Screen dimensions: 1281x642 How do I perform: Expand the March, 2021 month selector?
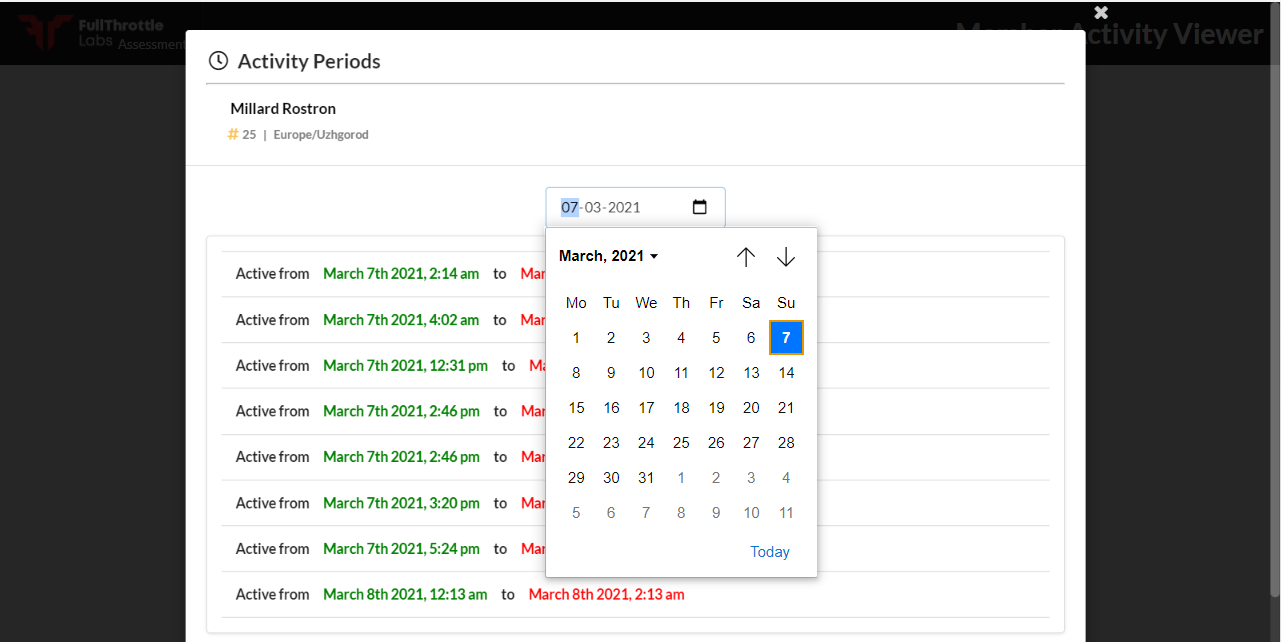608,257
